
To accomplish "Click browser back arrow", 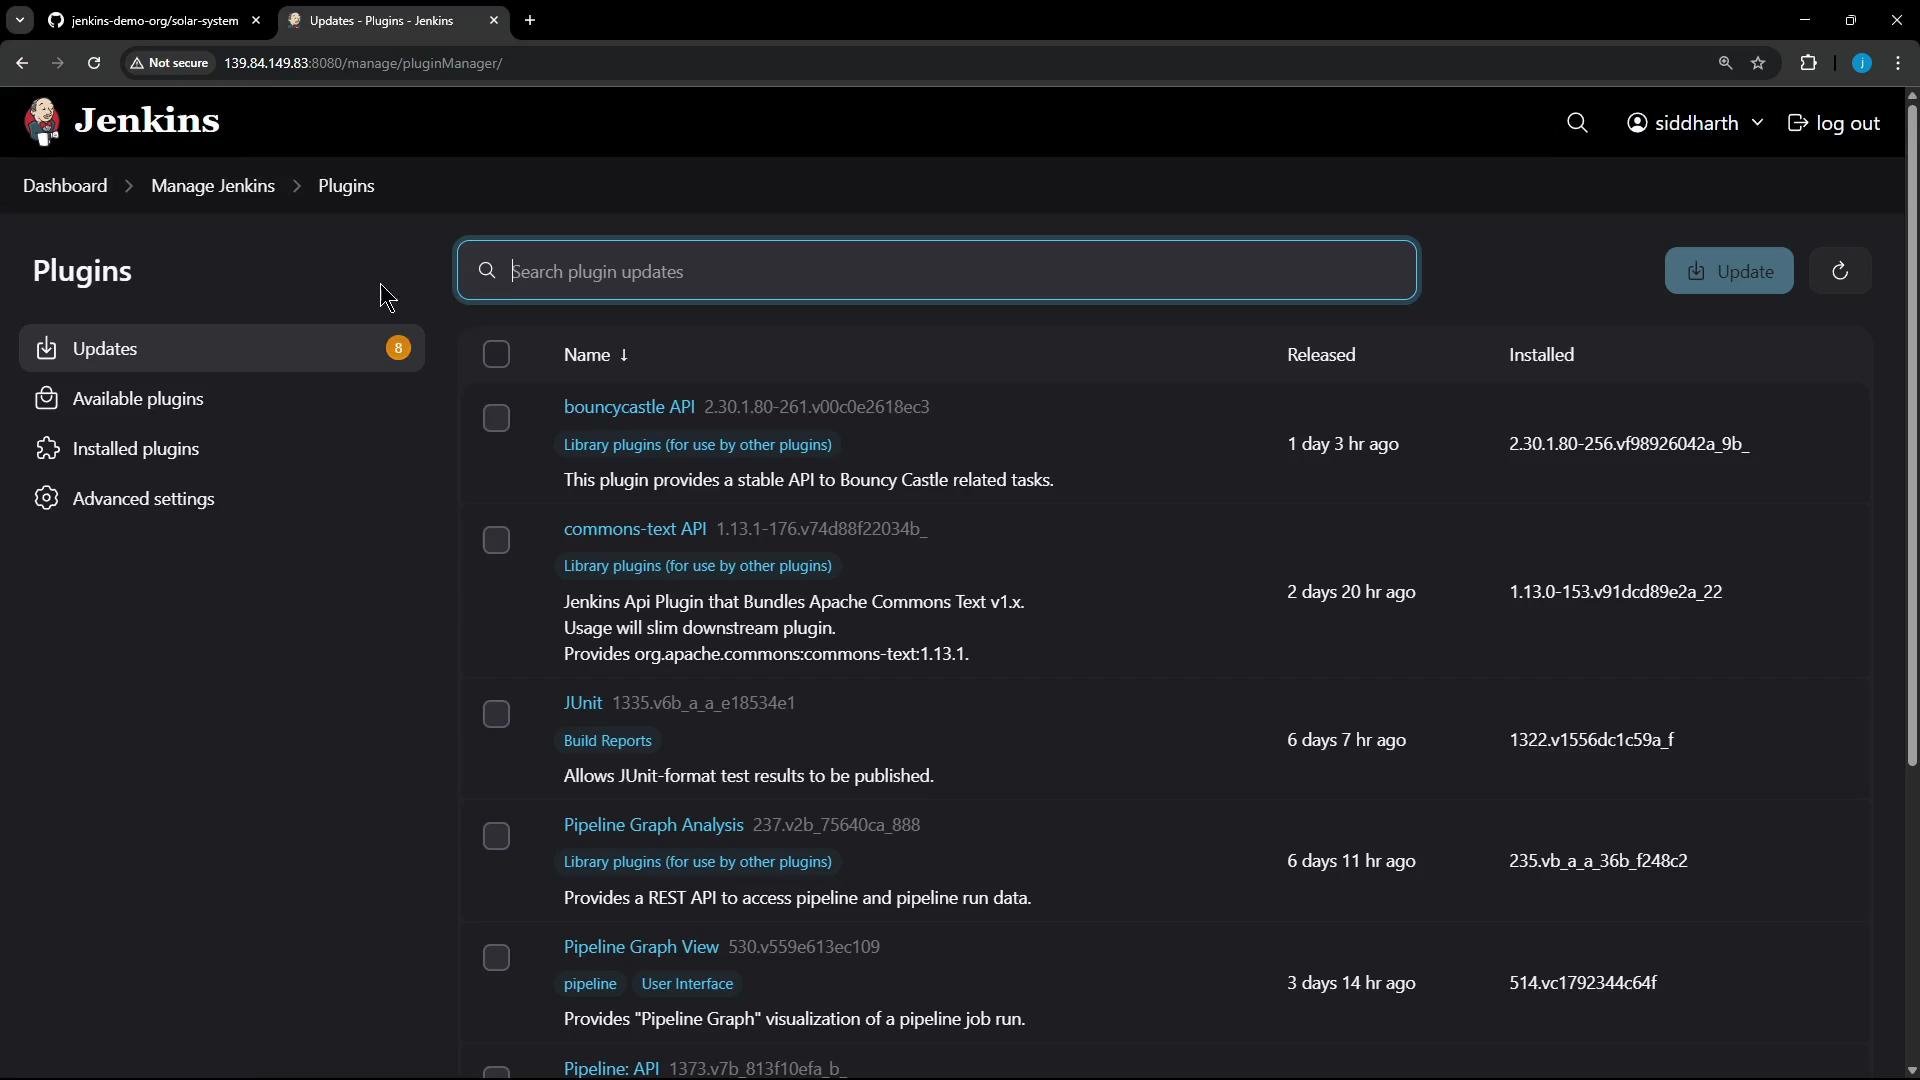I will 22,63.
